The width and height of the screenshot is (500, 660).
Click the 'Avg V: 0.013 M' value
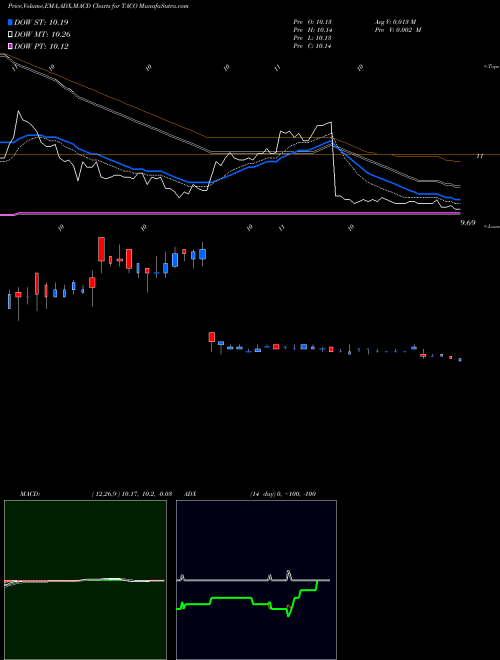pos(395,22)
